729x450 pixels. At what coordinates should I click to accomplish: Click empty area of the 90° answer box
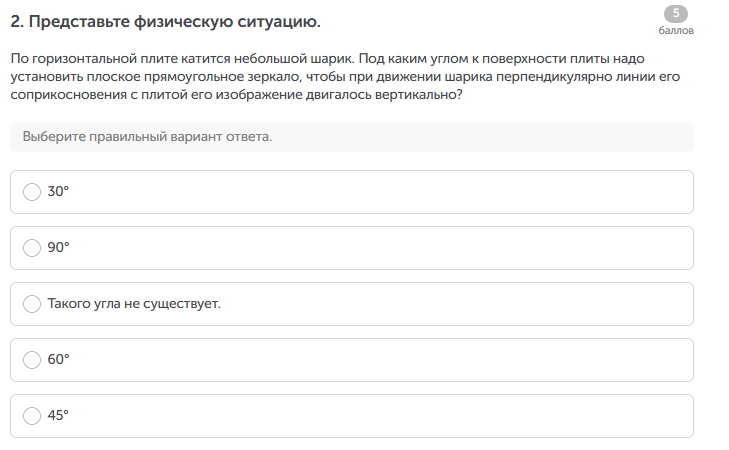coord(400,247)
